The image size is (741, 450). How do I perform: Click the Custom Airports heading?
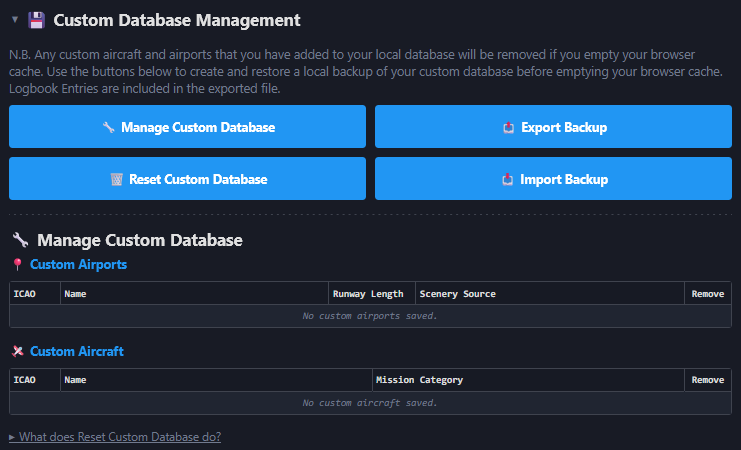click(x=78, y=264)
